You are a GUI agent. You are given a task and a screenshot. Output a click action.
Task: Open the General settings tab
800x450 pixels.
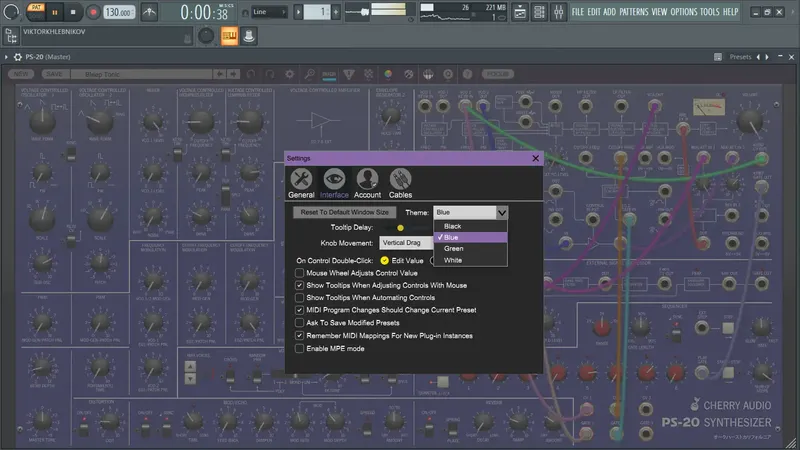pyautogui.click(x=301, y=181)
